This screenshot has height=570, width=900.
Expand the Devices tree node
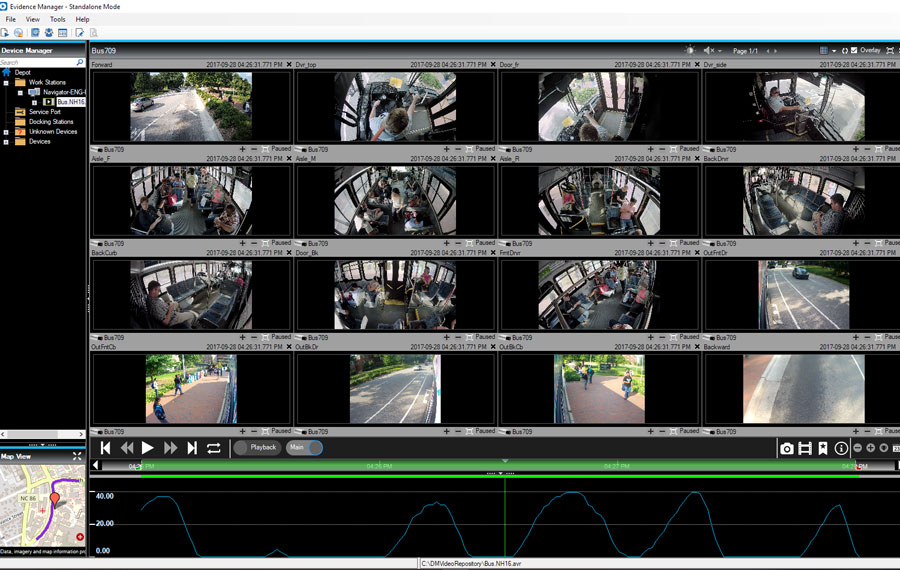tap(6, 142)
